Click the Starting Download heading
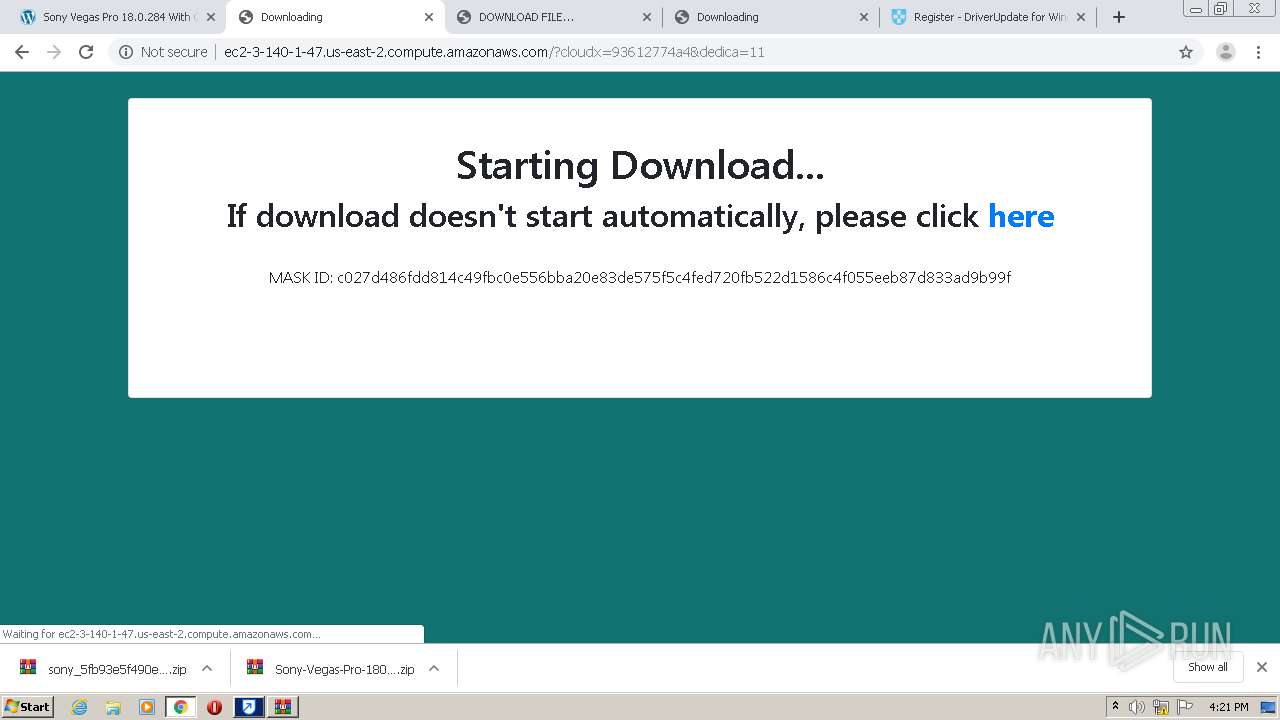1280x720 pixels. tap(640, 166)
